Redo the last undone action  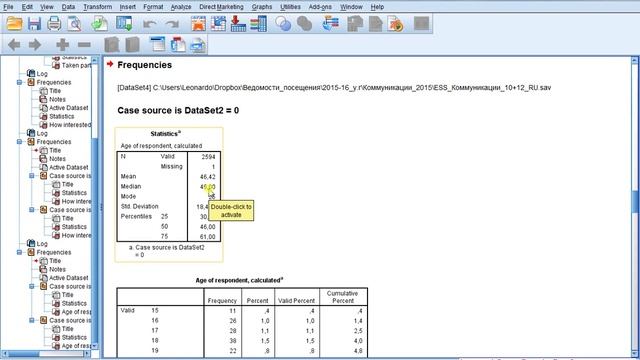click(172, 24)
